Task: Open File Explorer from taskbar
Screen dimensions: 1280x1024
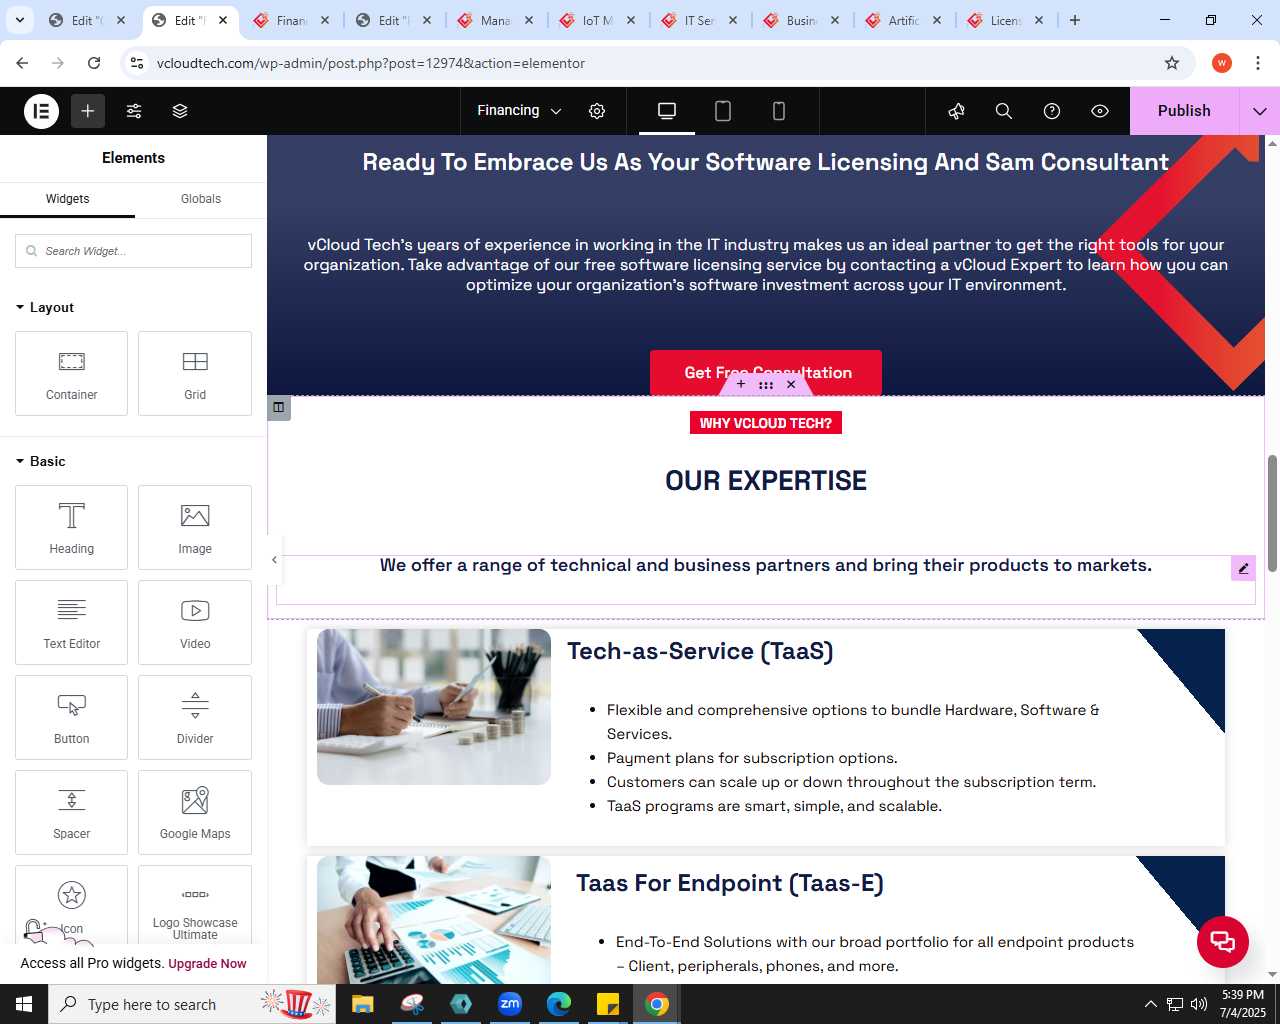Action: click(x=362, y=1004)
